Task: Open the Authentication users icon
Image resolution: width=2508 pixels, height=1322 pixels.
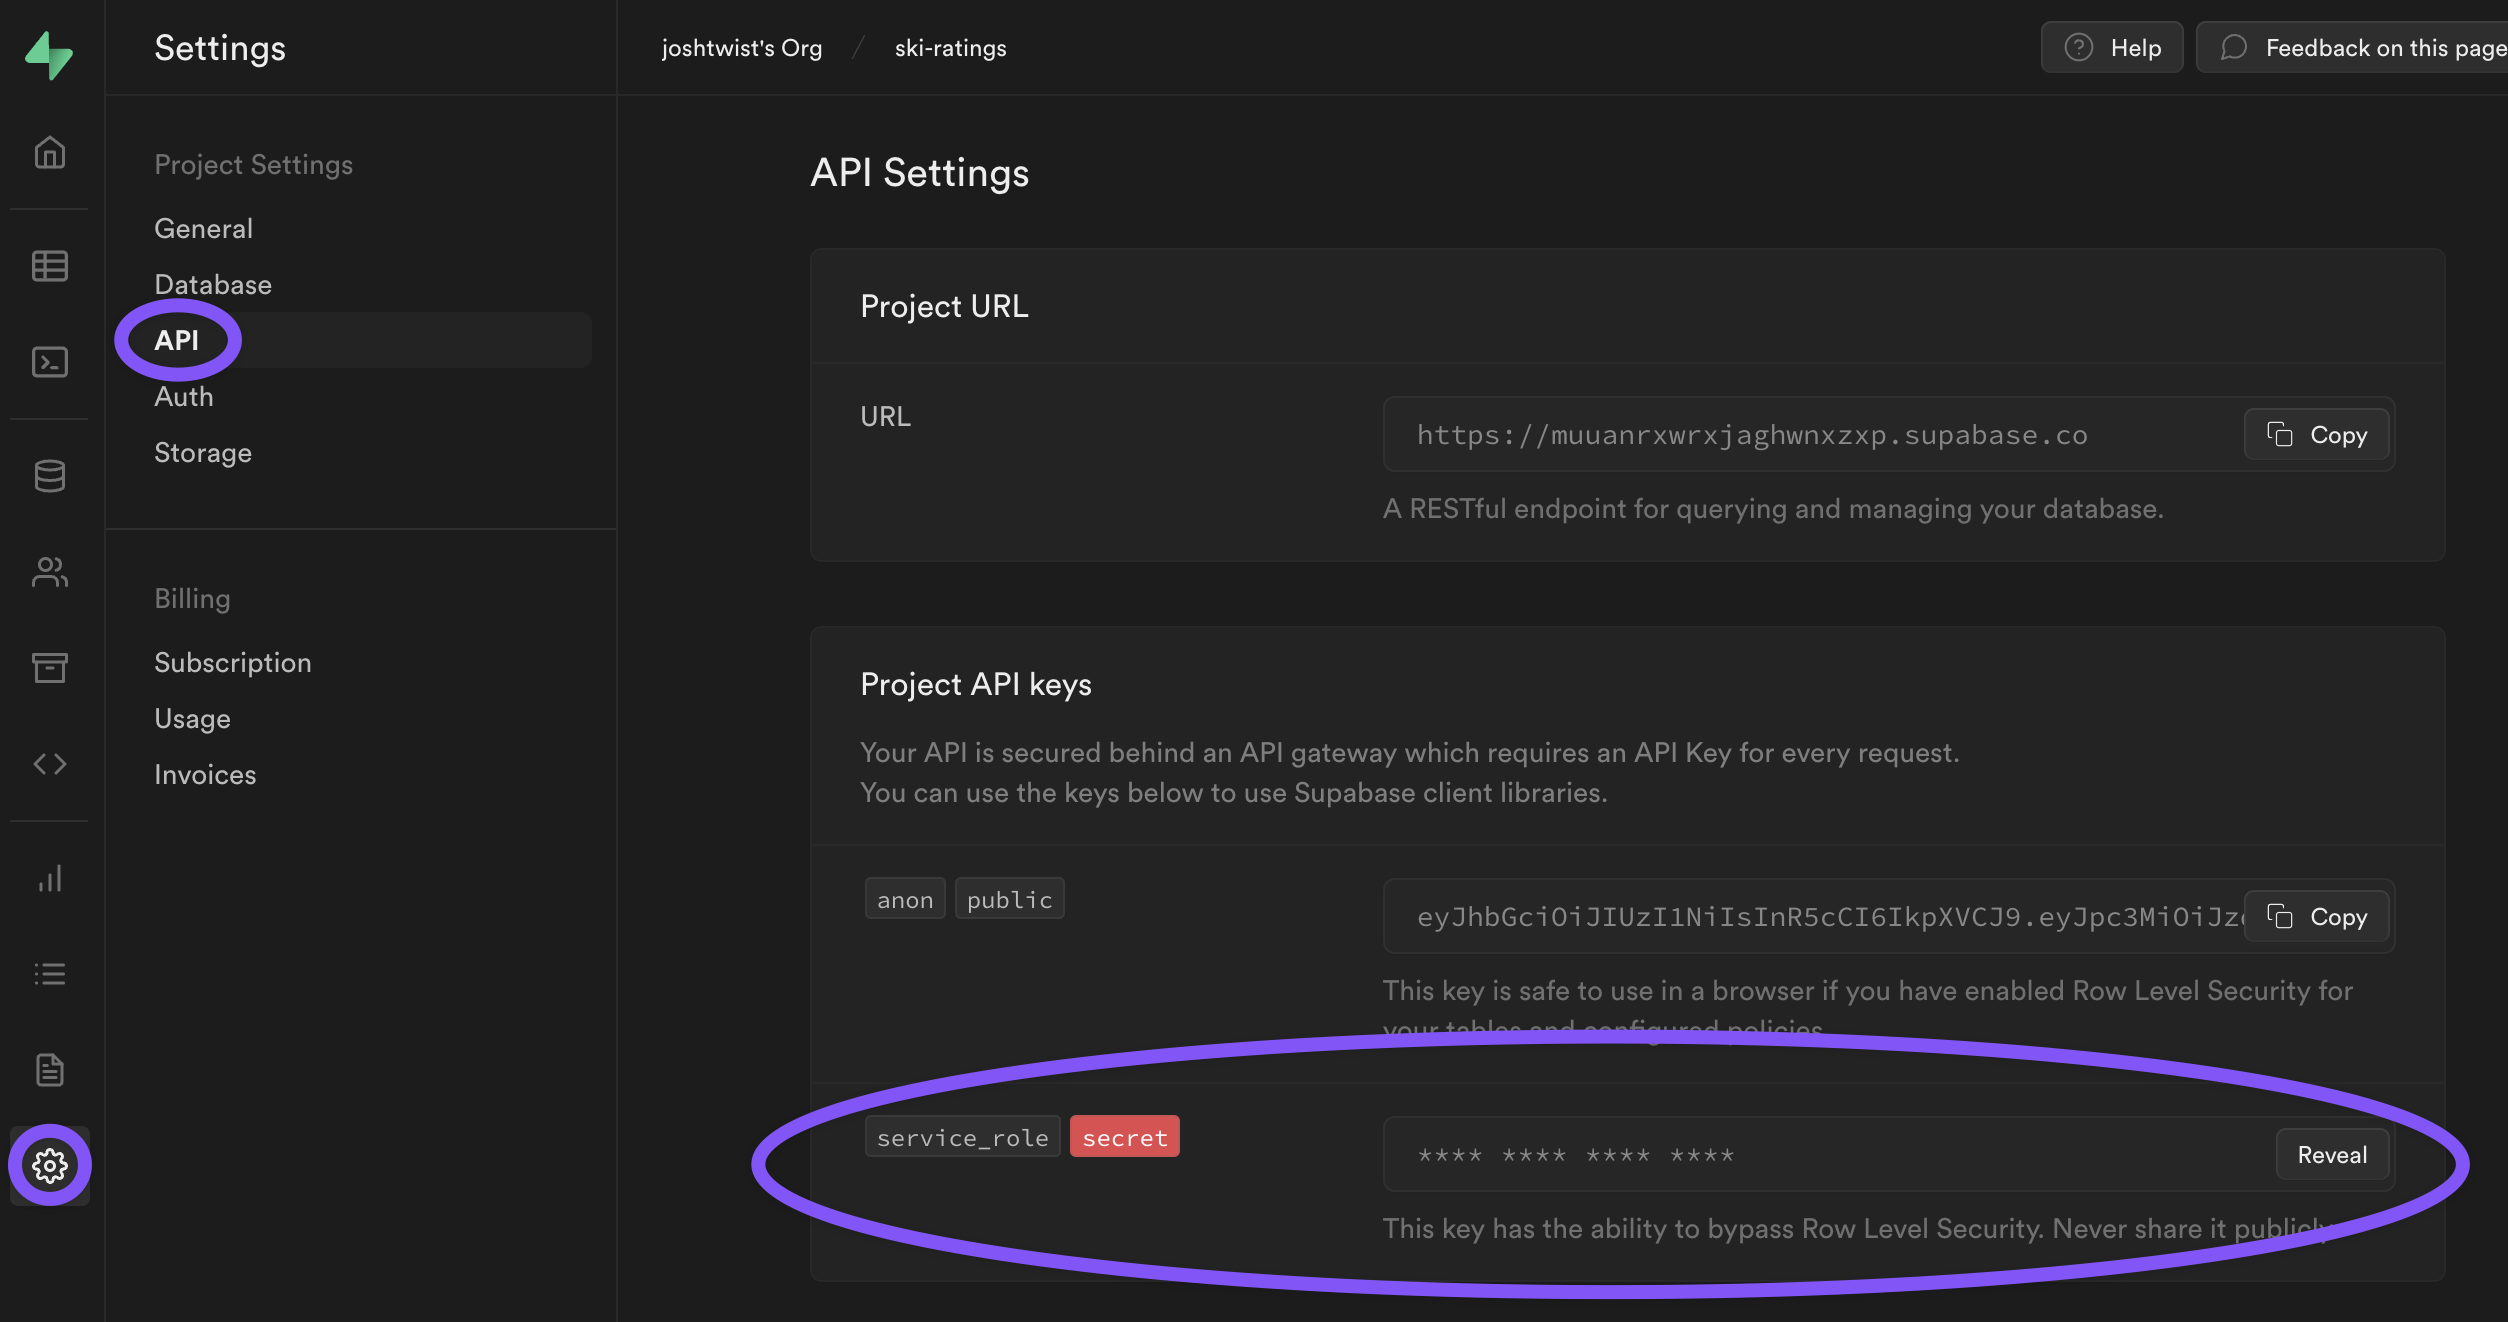Action: (50, 572)
